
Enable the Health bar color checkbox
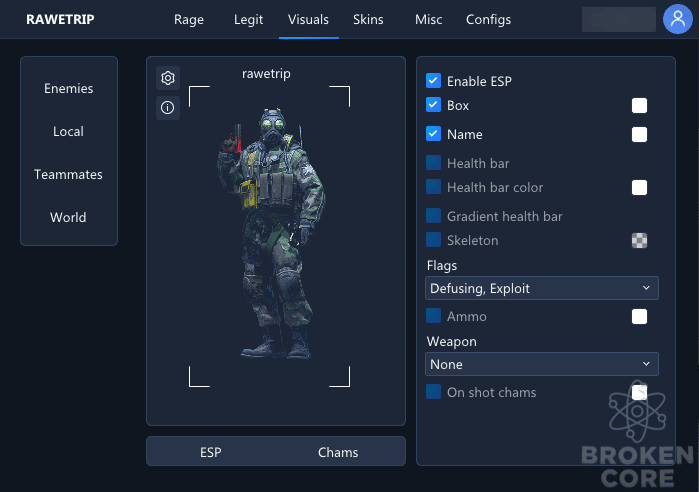tap(433, 187)
